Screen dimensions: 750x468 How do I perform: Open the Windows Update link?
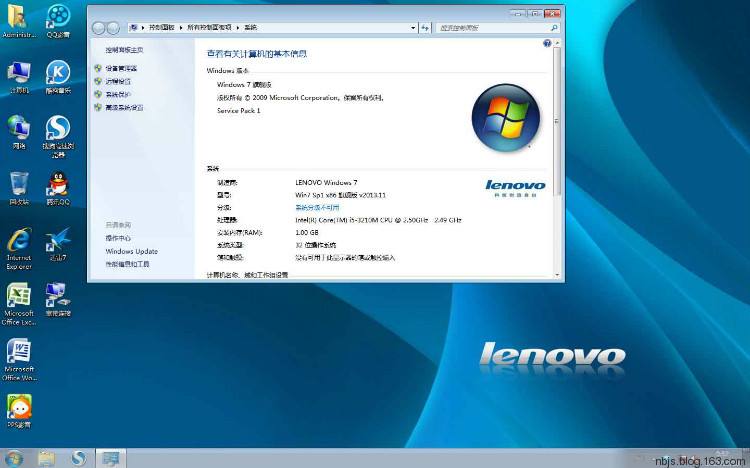132,251
